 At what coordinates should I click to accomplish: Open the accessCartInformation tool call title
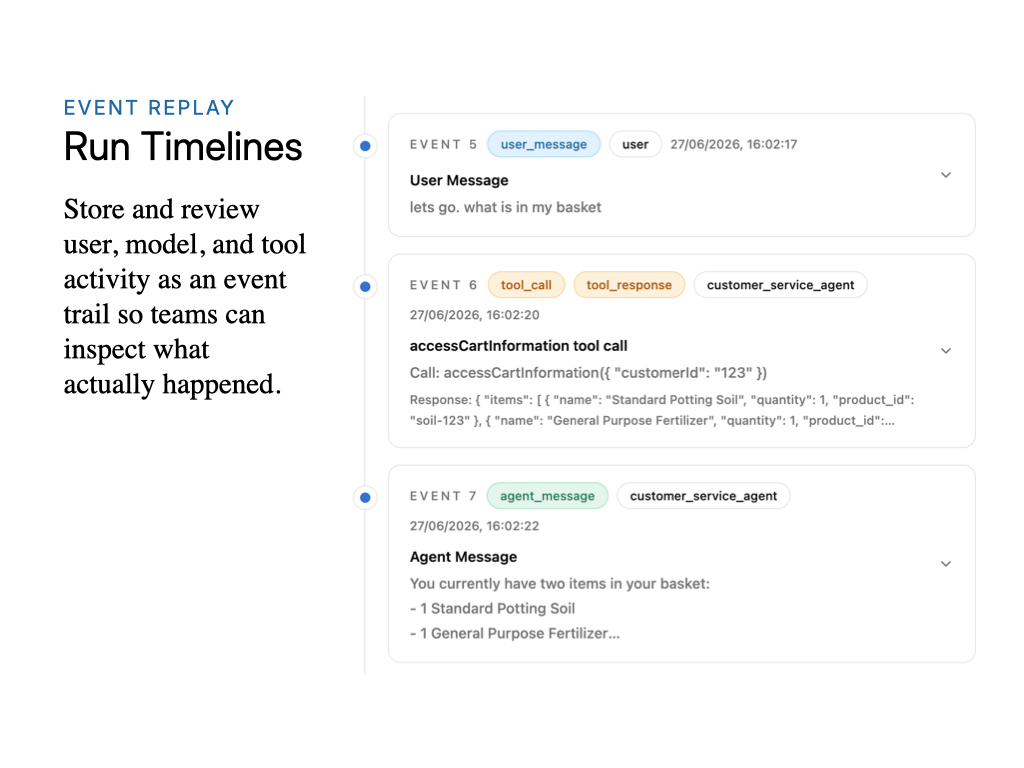[x=519, y=345]
